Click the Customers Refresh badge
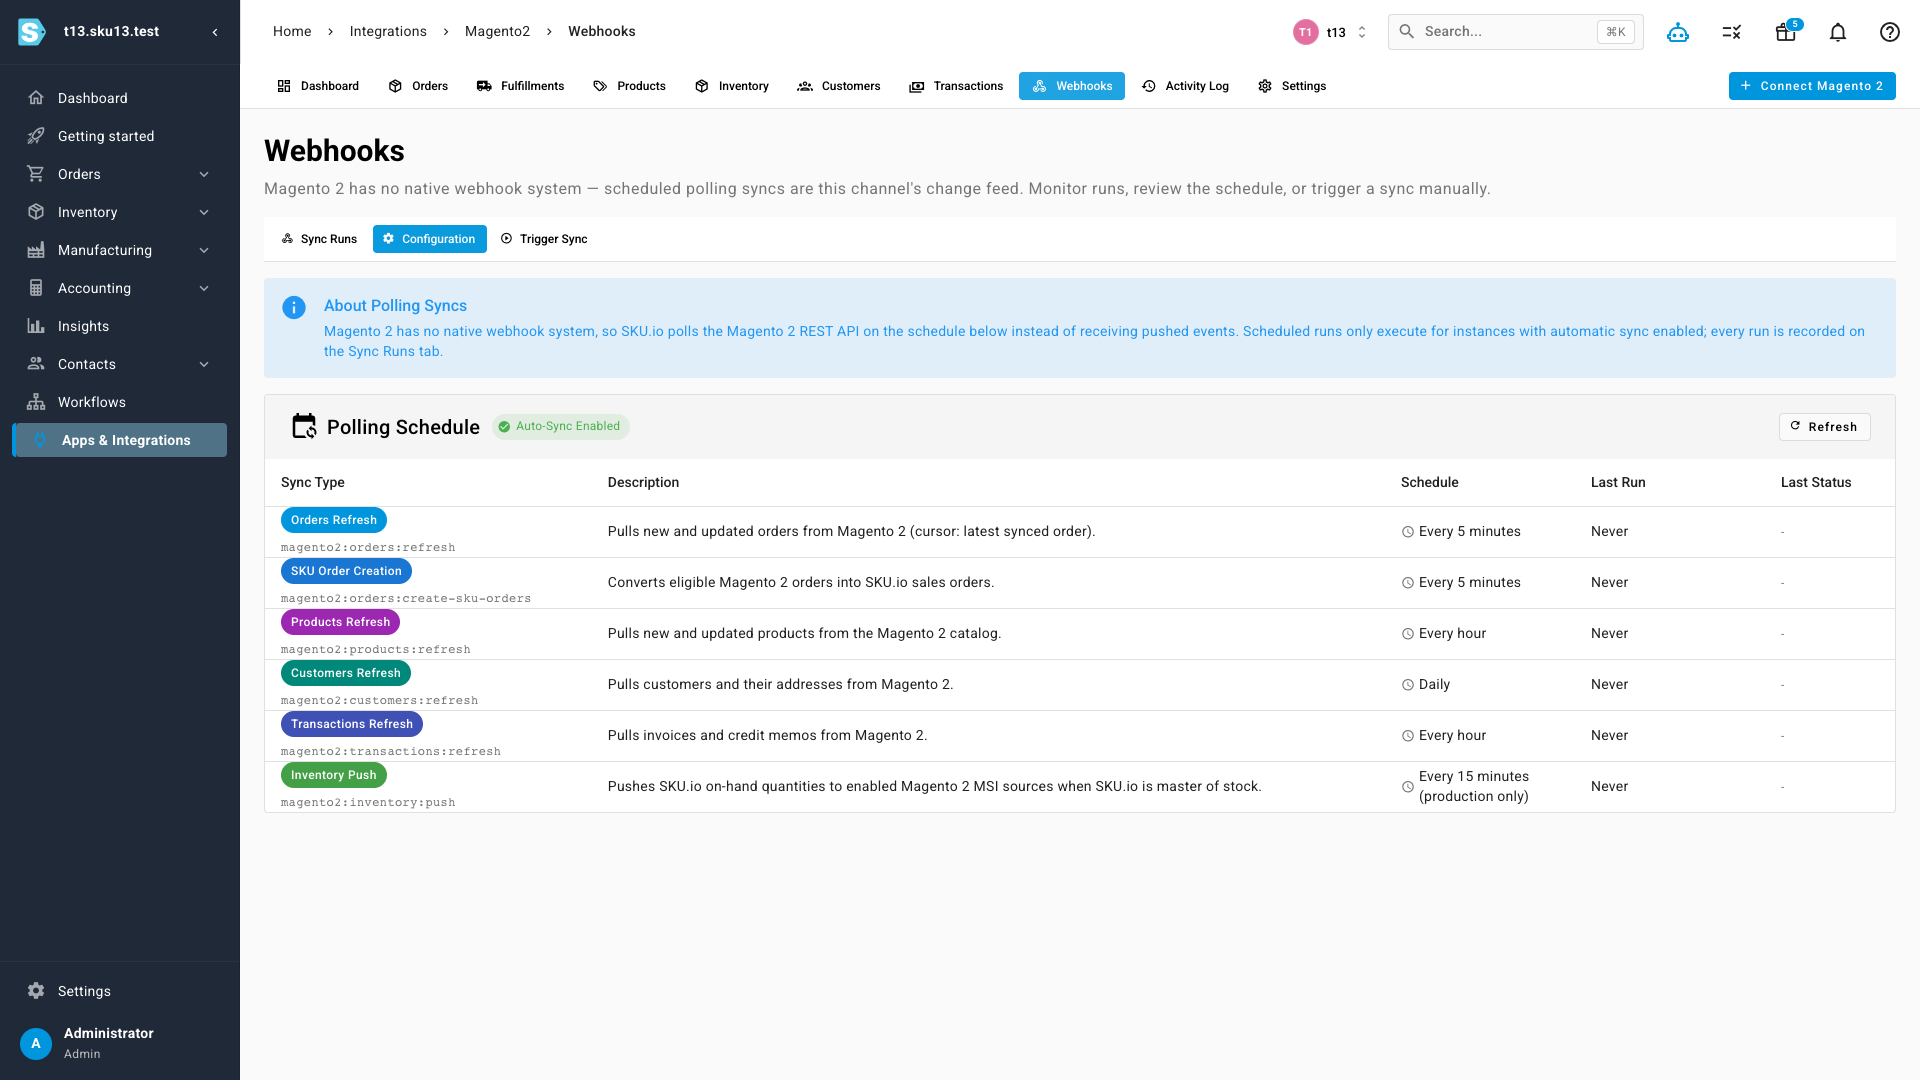 [346, 673]
